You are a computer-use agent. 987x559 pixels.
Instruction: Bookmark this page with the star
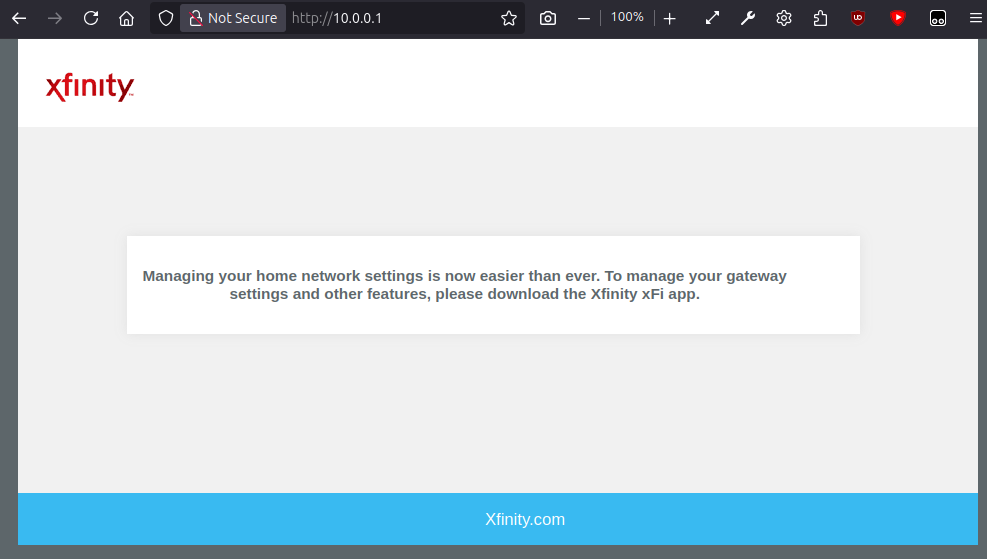509,18
